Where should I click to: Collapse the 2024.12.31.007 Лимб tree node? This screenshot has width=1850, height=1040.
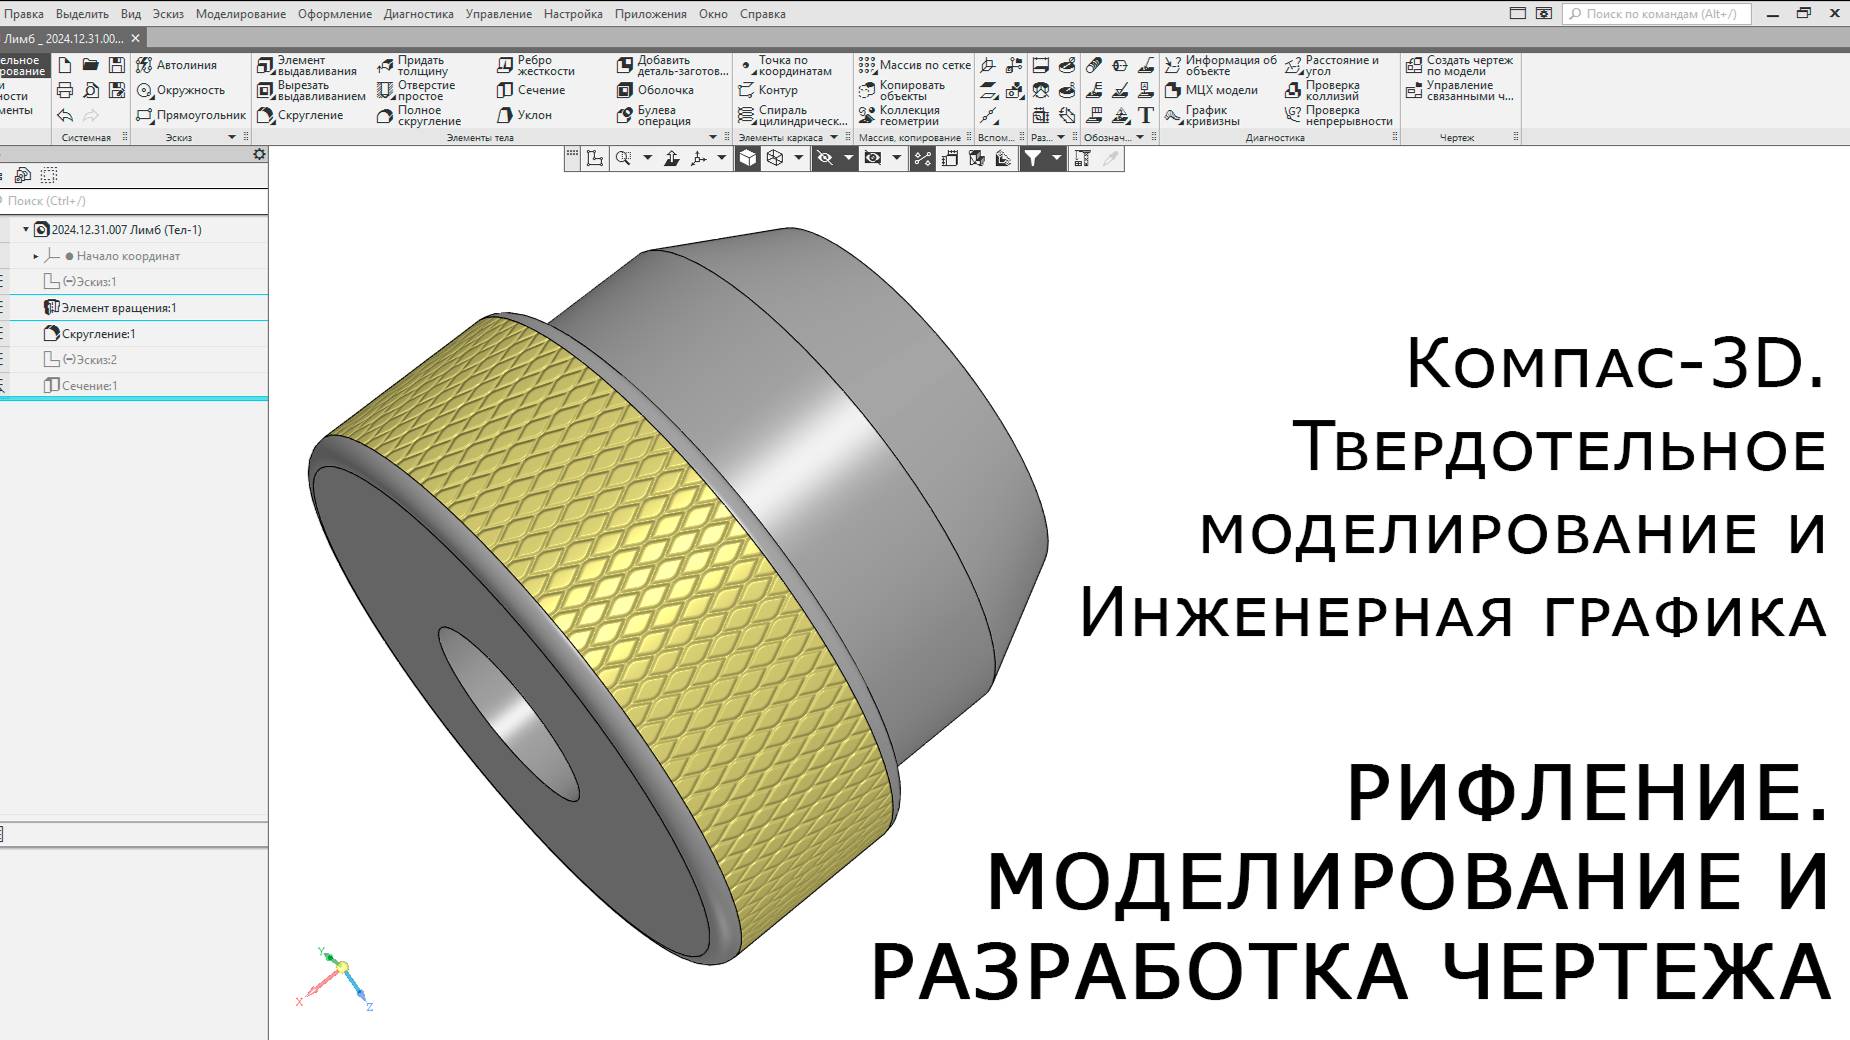(24, 228)
